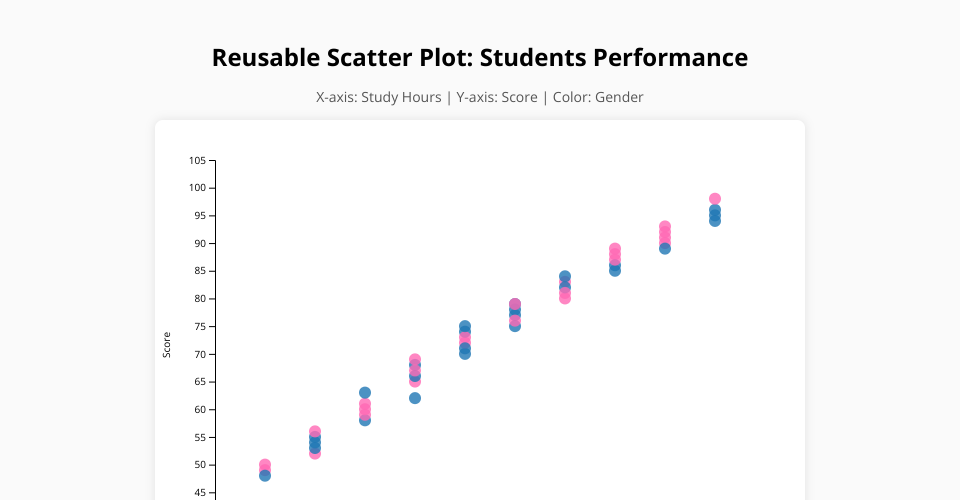The height and width of the screenshot is (500, 960).
Task: Click the pink dot at score 98
Action: click(715, 199)
